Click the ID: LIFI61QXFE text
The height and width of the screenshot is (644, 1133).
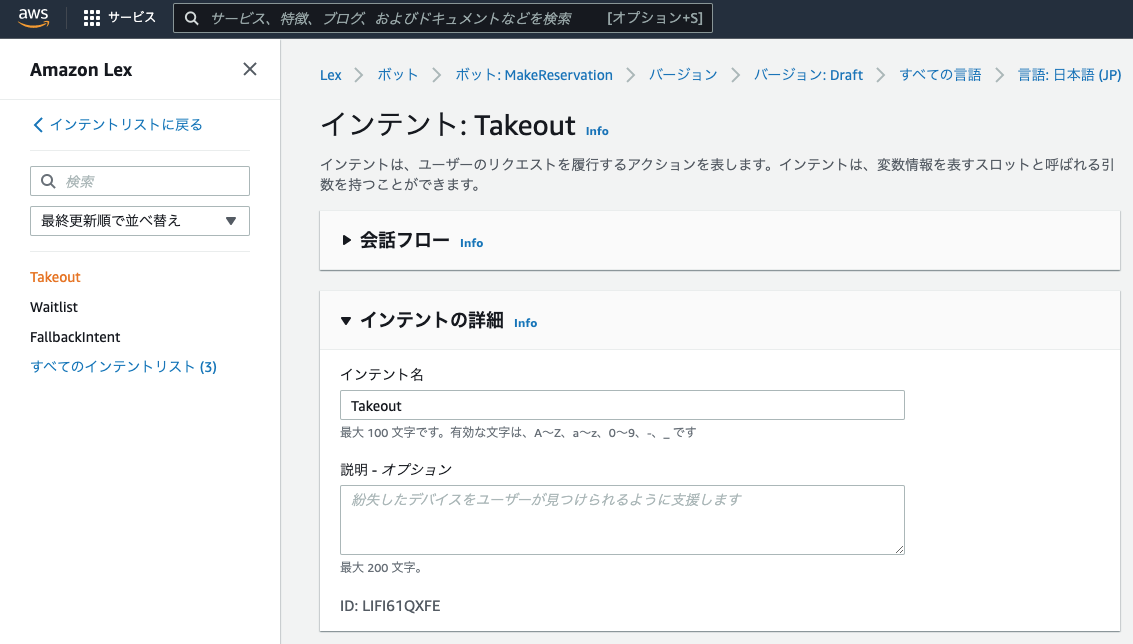pos(390,606)
